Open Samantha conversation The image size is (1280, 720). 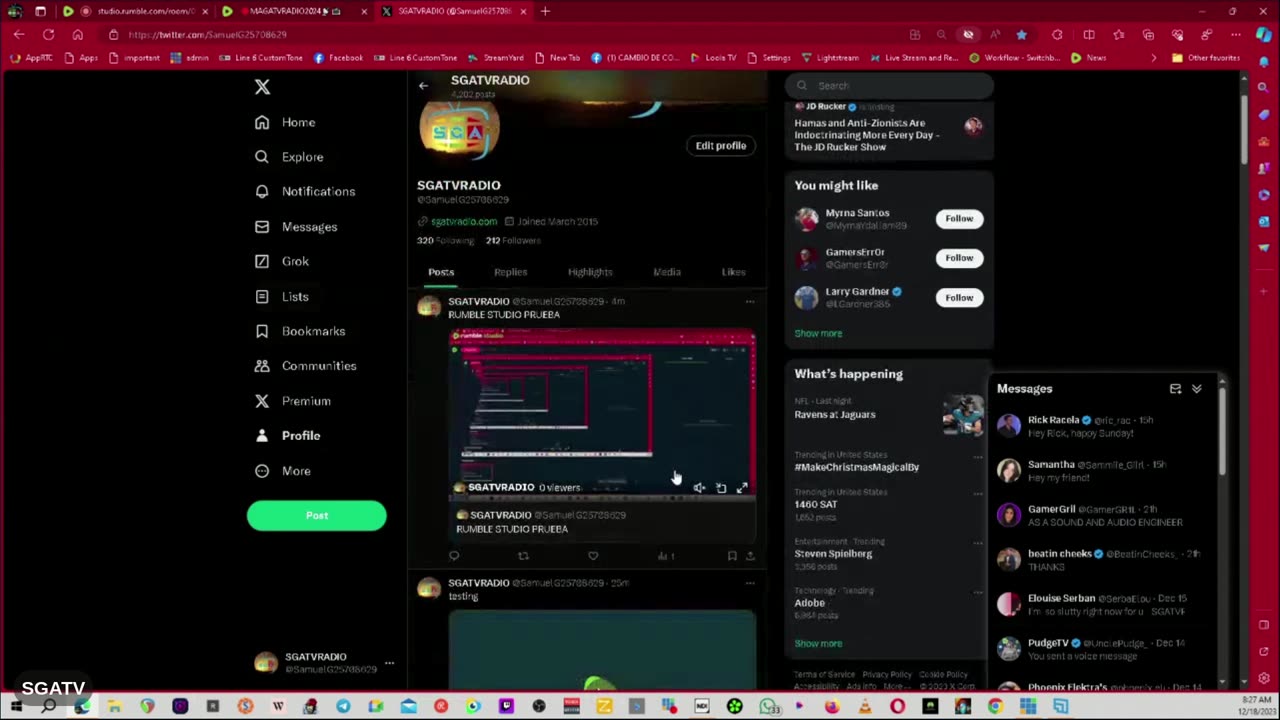pos(1103,470)
